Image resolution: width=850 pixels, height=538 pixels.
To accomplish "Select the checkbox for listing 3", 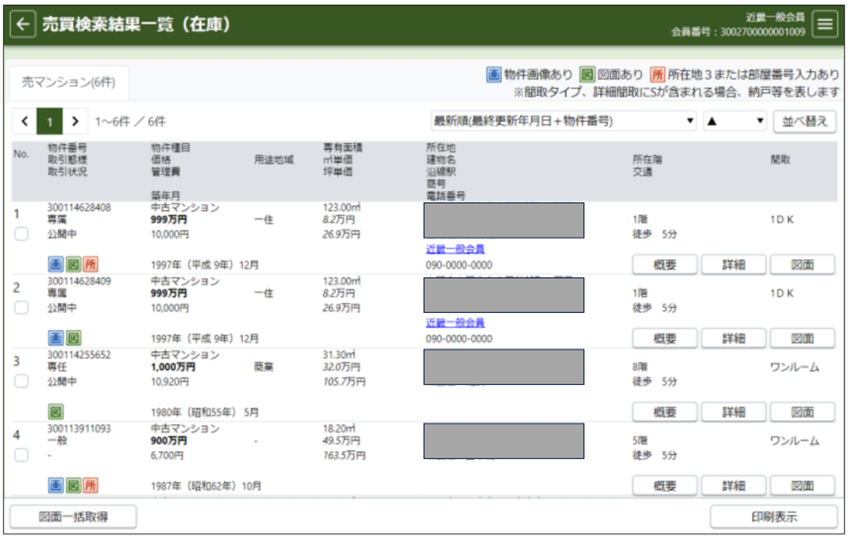I will click(x=21, y=381).
